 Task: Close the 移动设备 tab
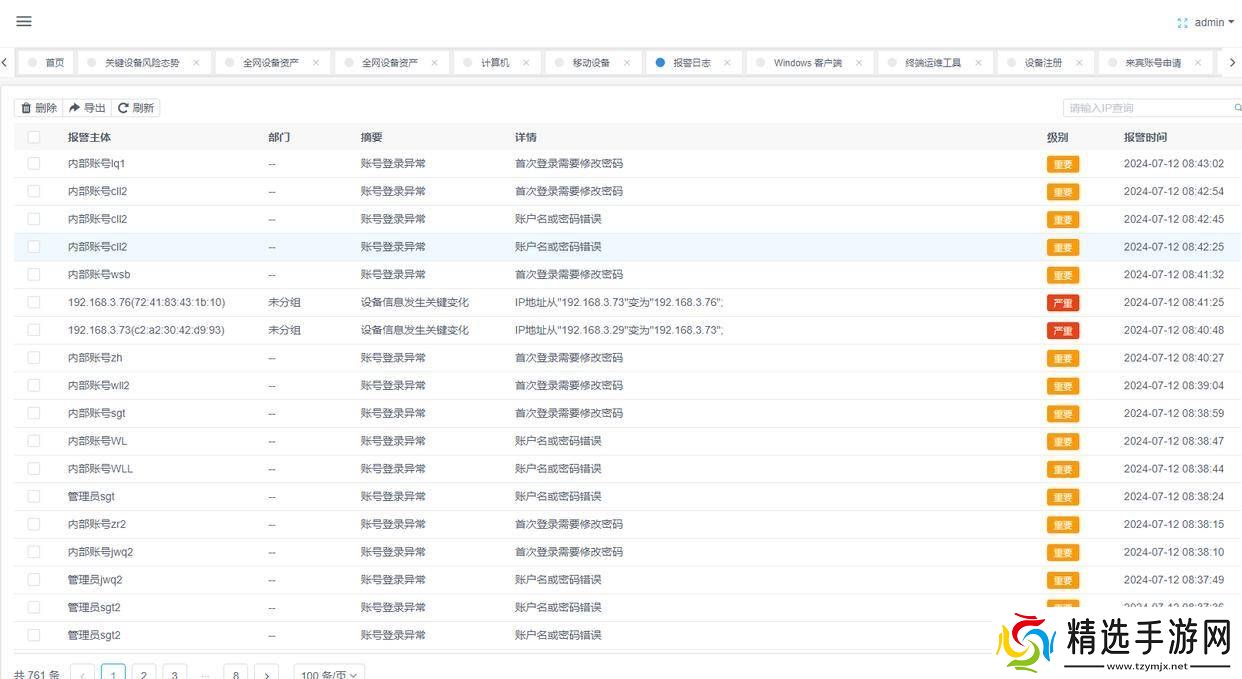coord(627,63)
